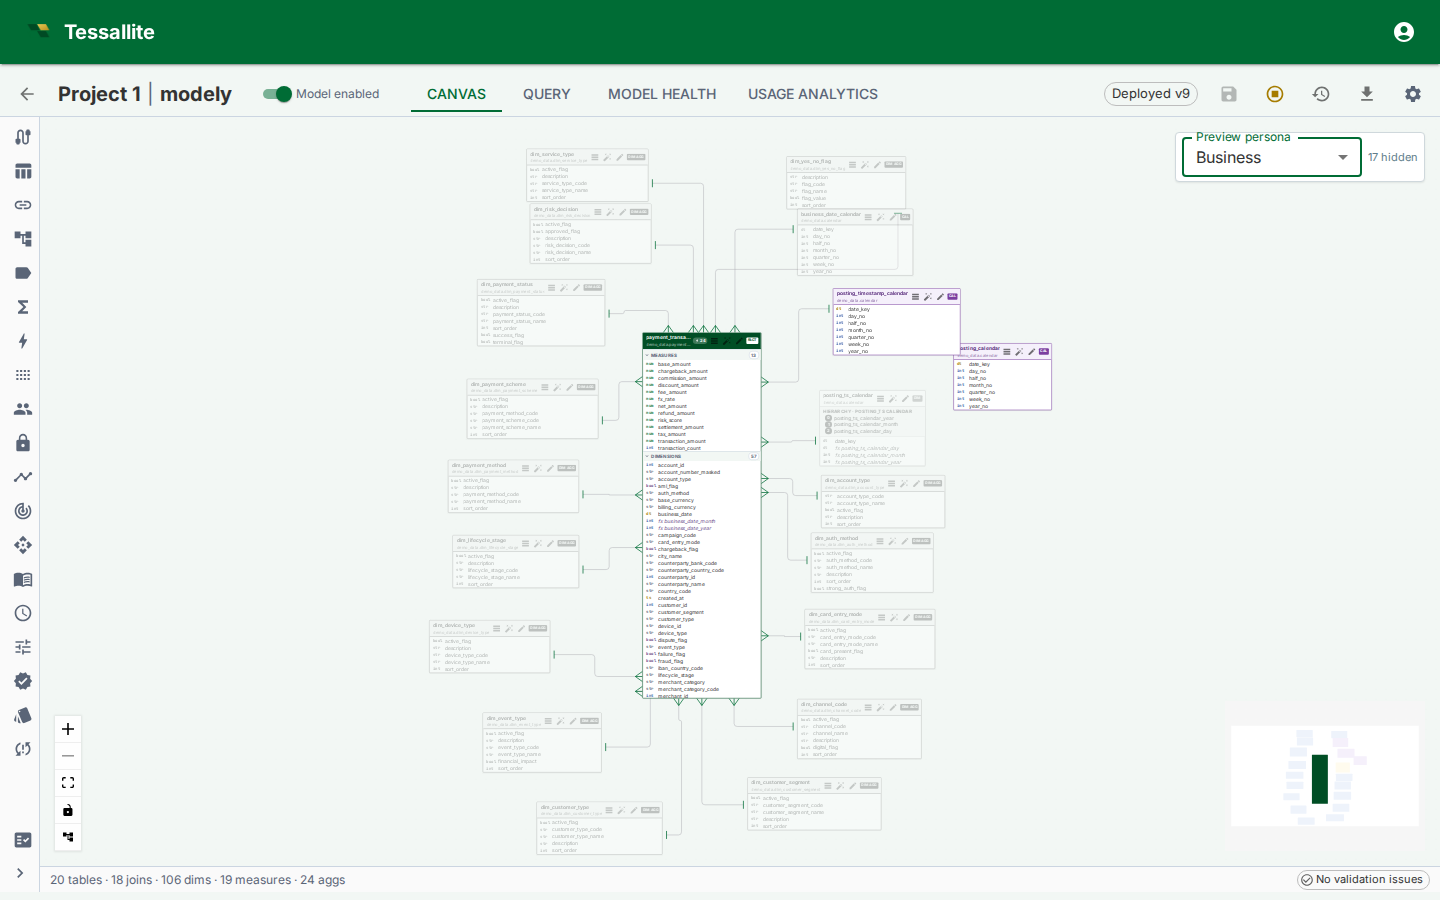Image resolution: width=1440 pixels, height=900 pixels.
Task: Open the open-book glossary icon in sidebar
Action: (x=23, y=579)
